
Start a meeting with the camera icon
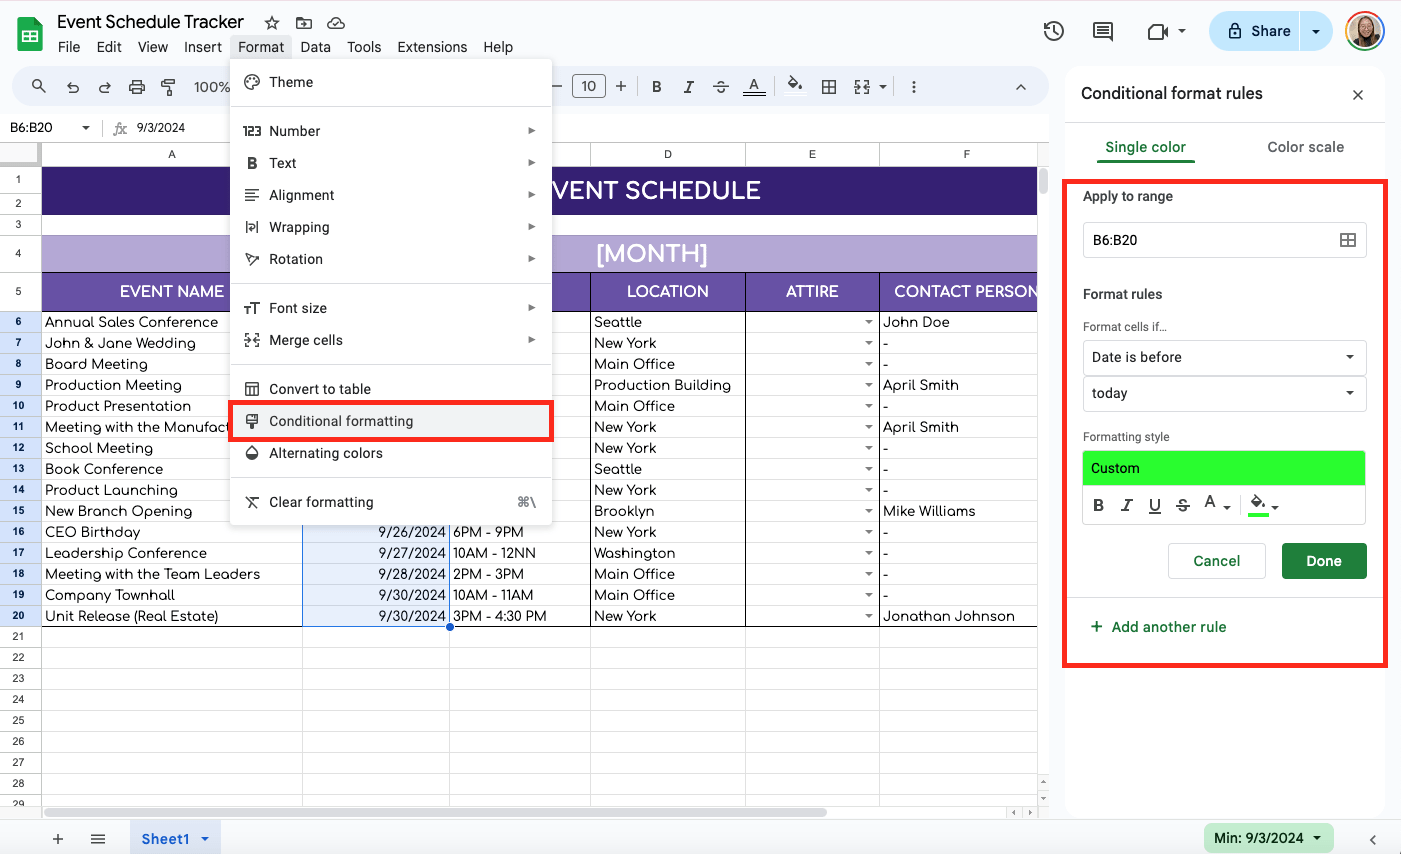1158,31
